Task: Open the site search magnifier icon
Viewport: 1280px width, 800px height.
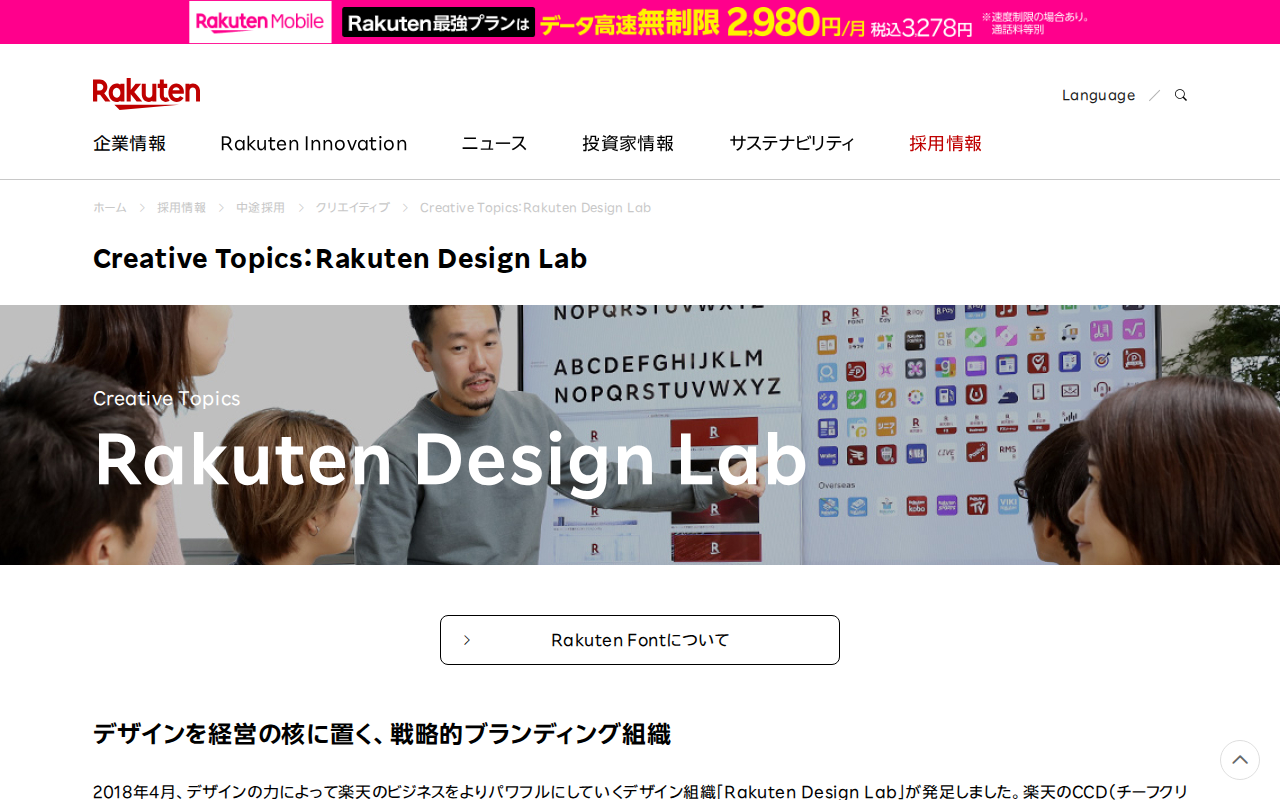Action: pos(1181,95)
